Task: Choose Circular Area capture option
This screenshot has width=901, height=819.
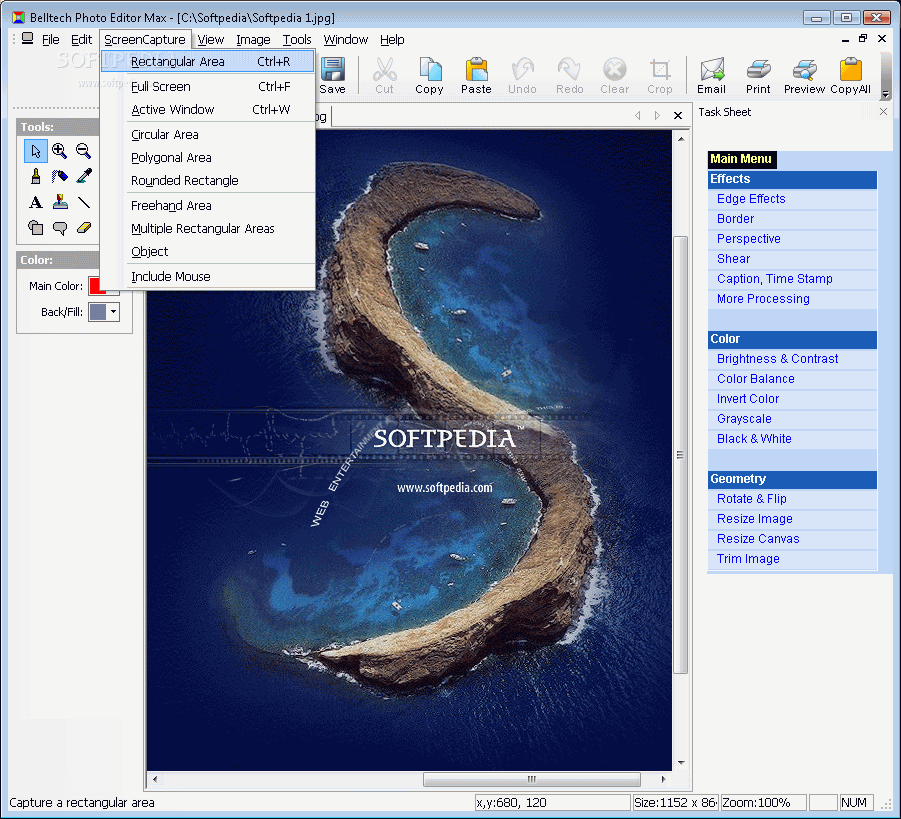Action: coord(209,135)
